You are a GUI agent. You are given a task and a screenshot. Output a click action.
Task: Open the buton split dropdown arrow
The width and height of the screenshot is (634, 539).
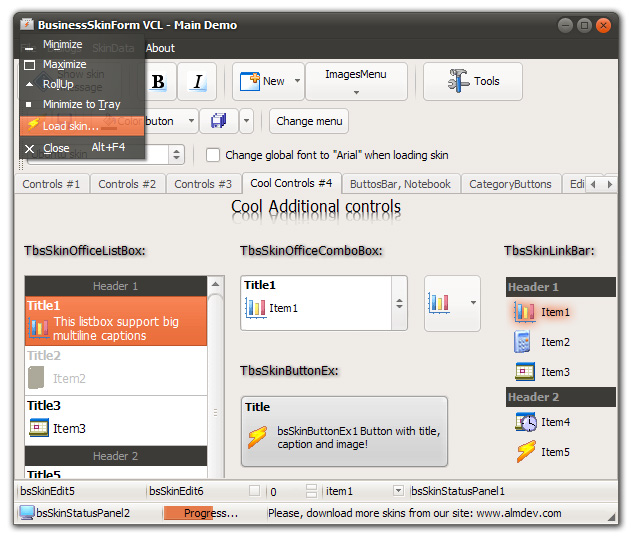click(191, 120)
